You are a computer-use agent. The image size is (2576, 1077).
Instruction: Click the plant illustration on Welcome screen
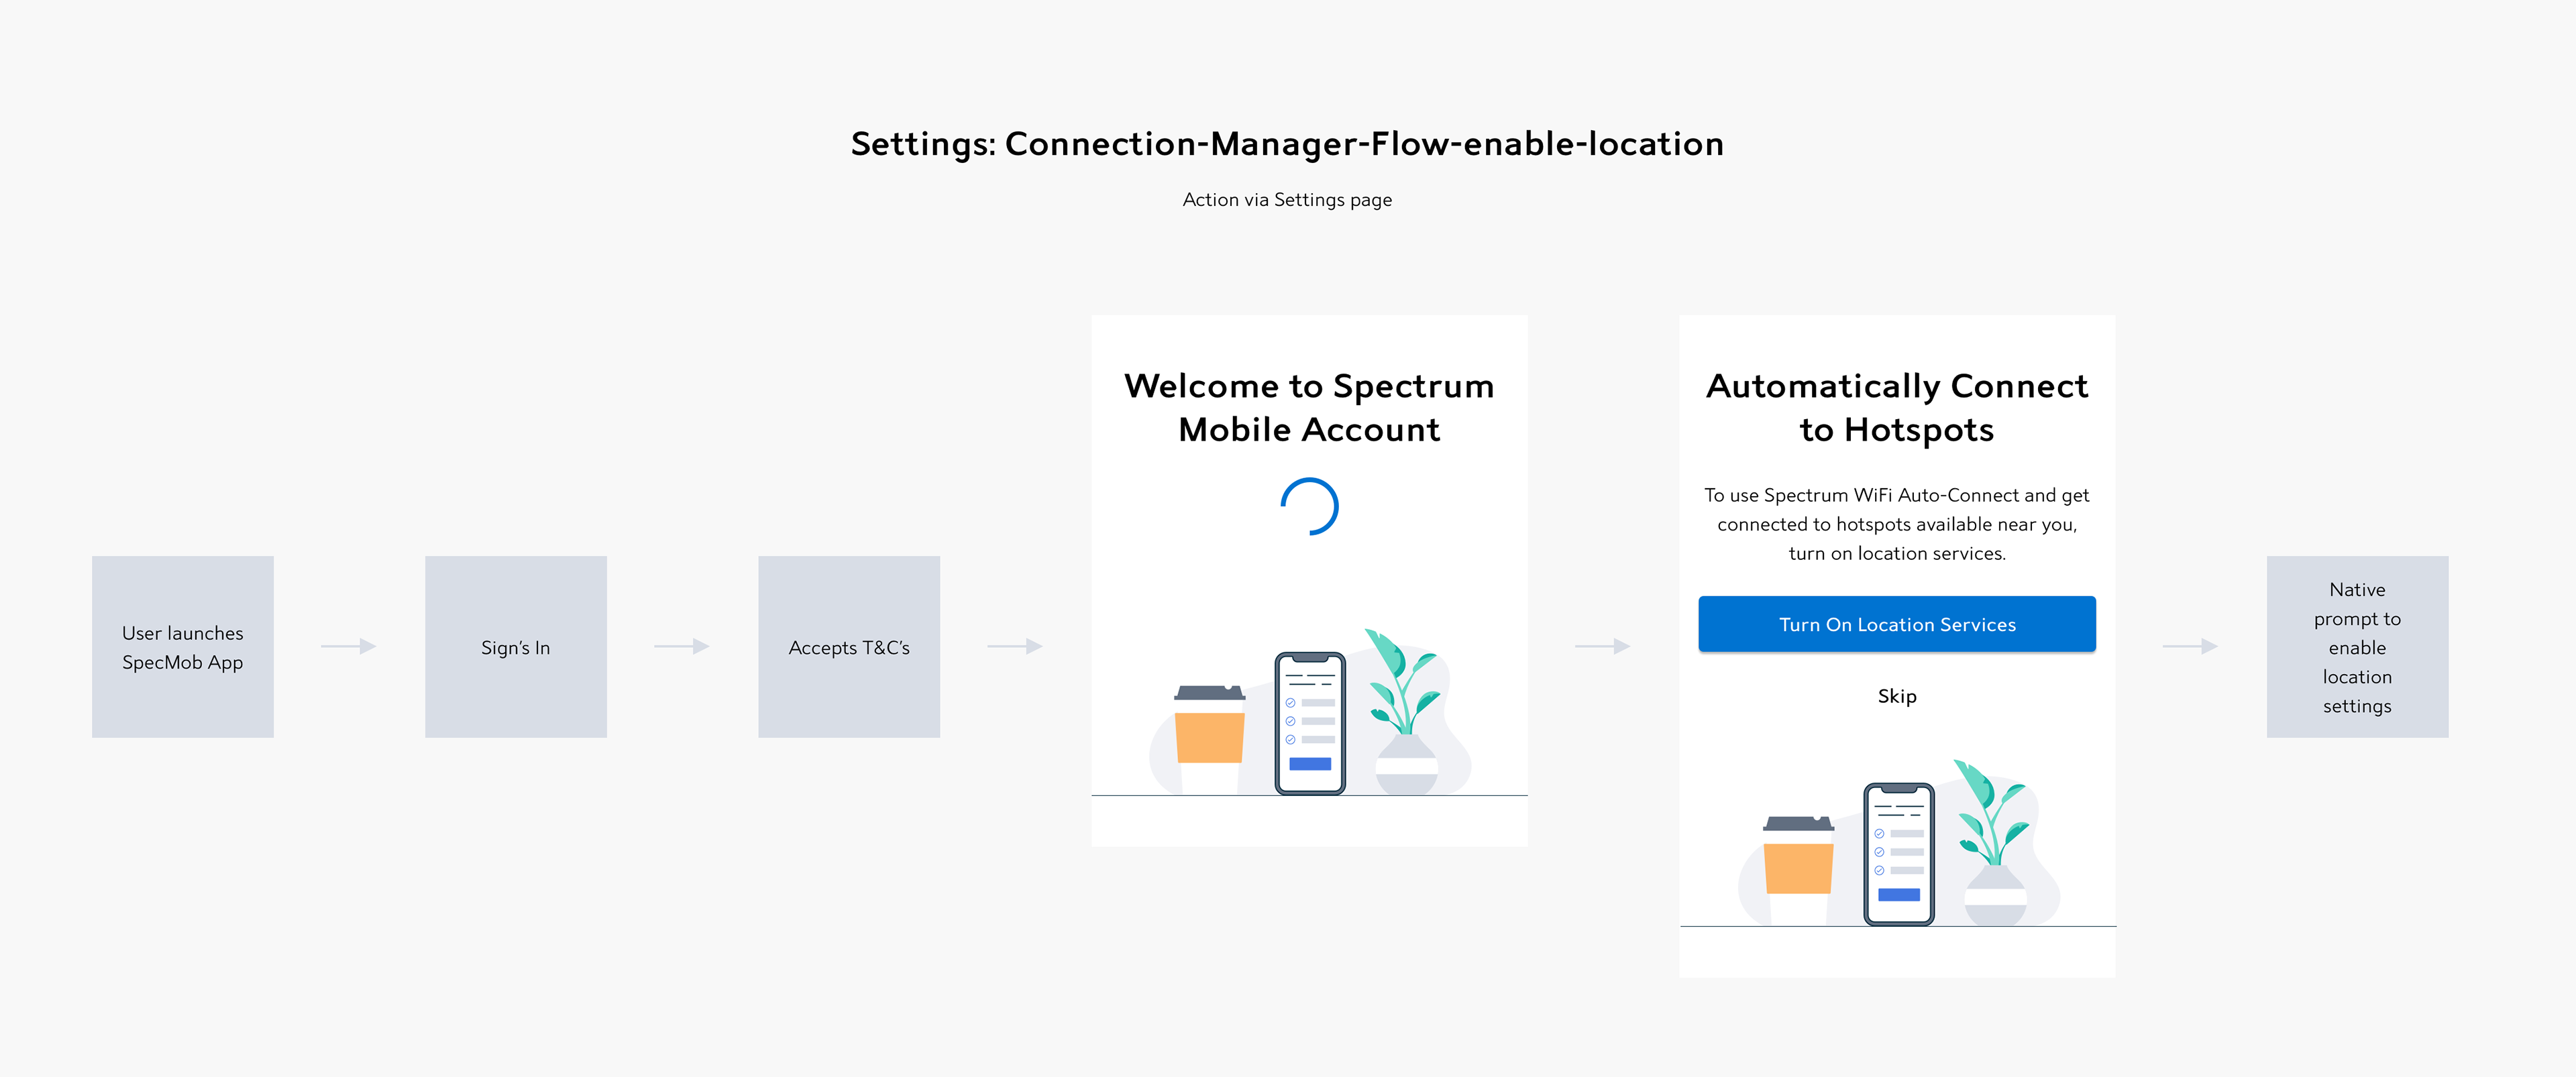coord(1405,711)
